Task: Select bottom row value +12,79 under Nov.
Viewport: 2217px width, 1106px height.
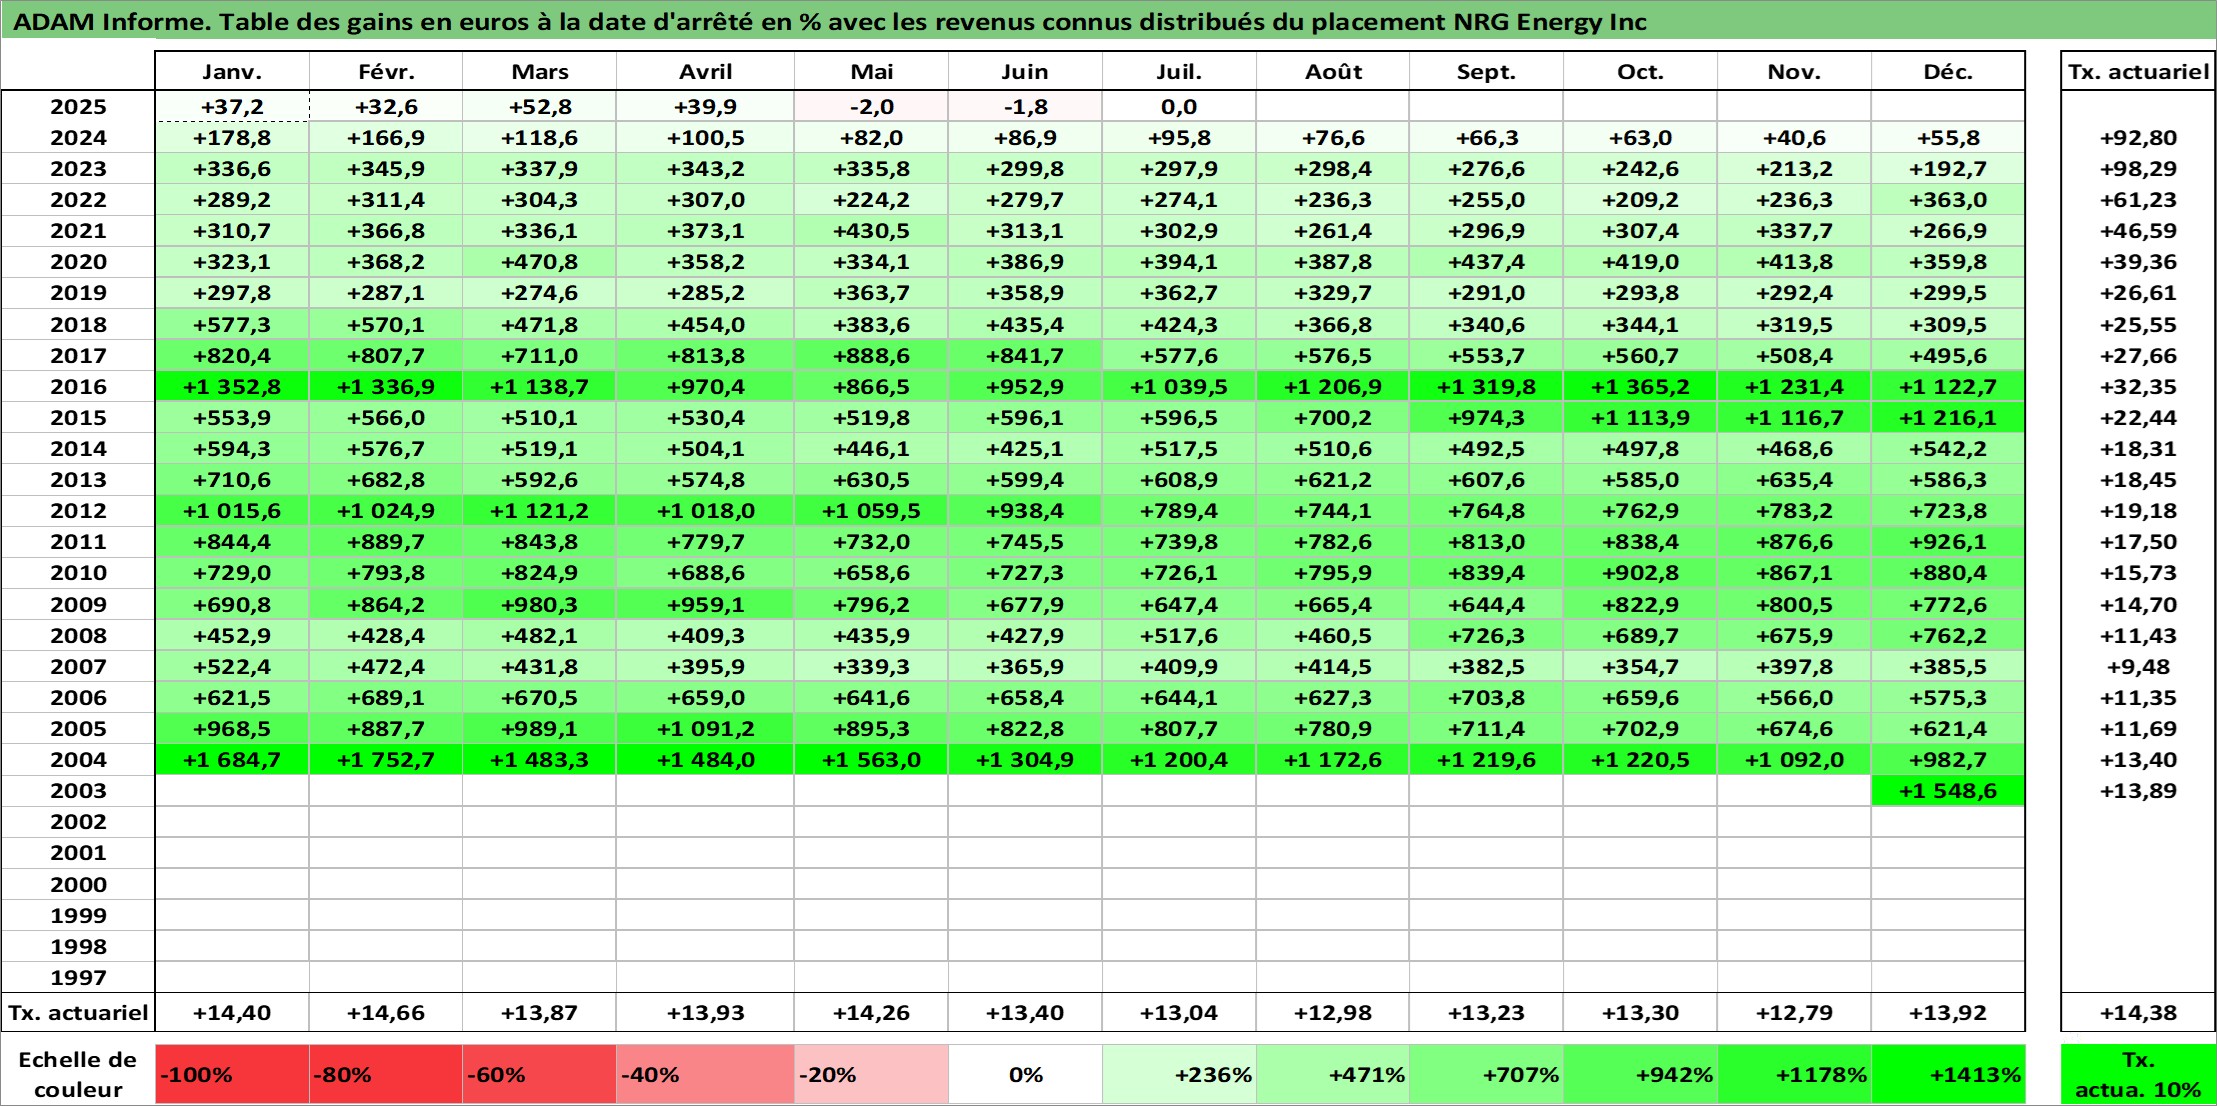Action: 1794,1013
